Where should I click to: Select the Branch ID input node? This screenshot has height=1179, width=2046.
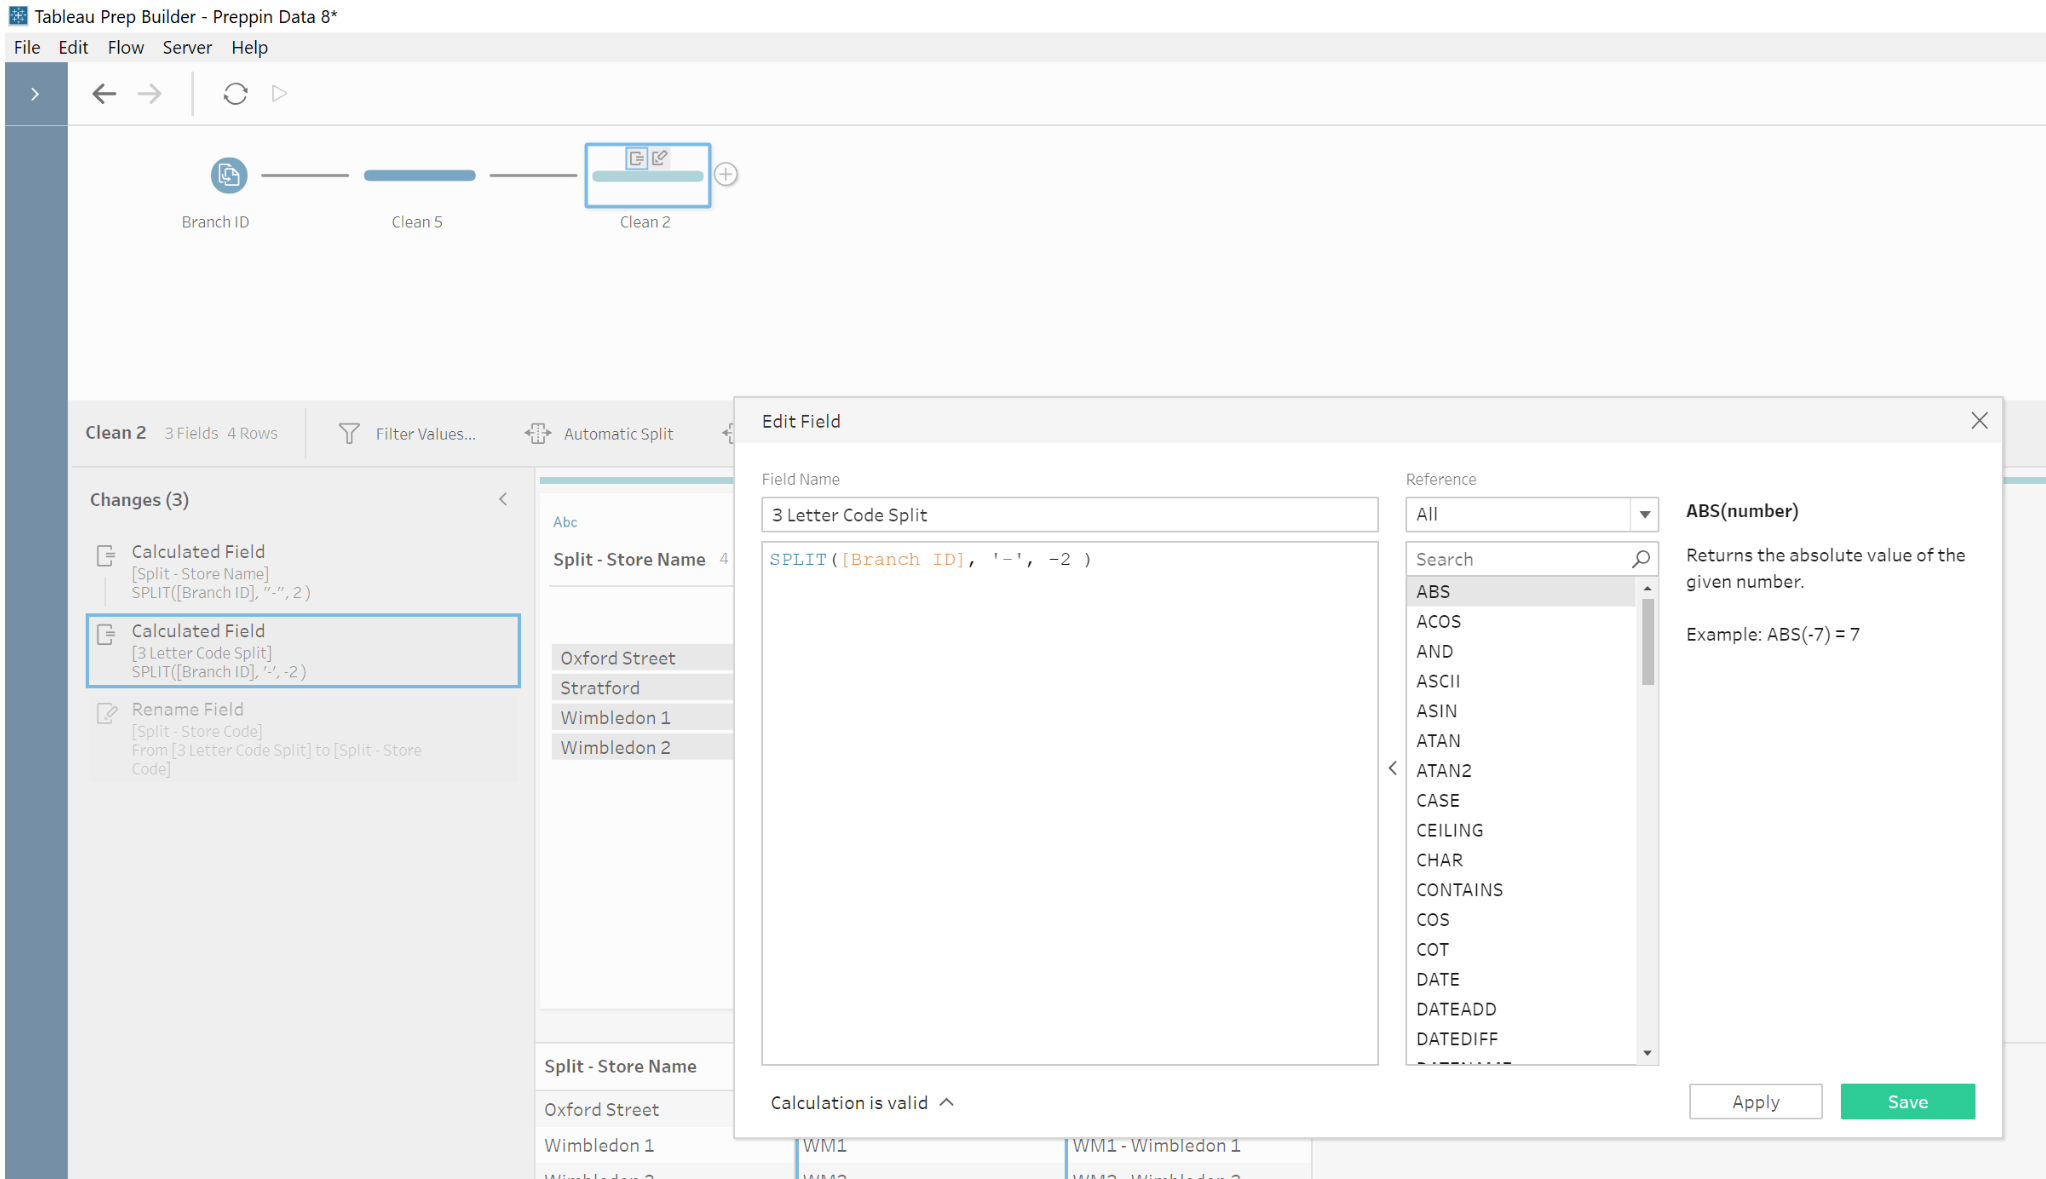pyautogui.click(x=228, y=175)
